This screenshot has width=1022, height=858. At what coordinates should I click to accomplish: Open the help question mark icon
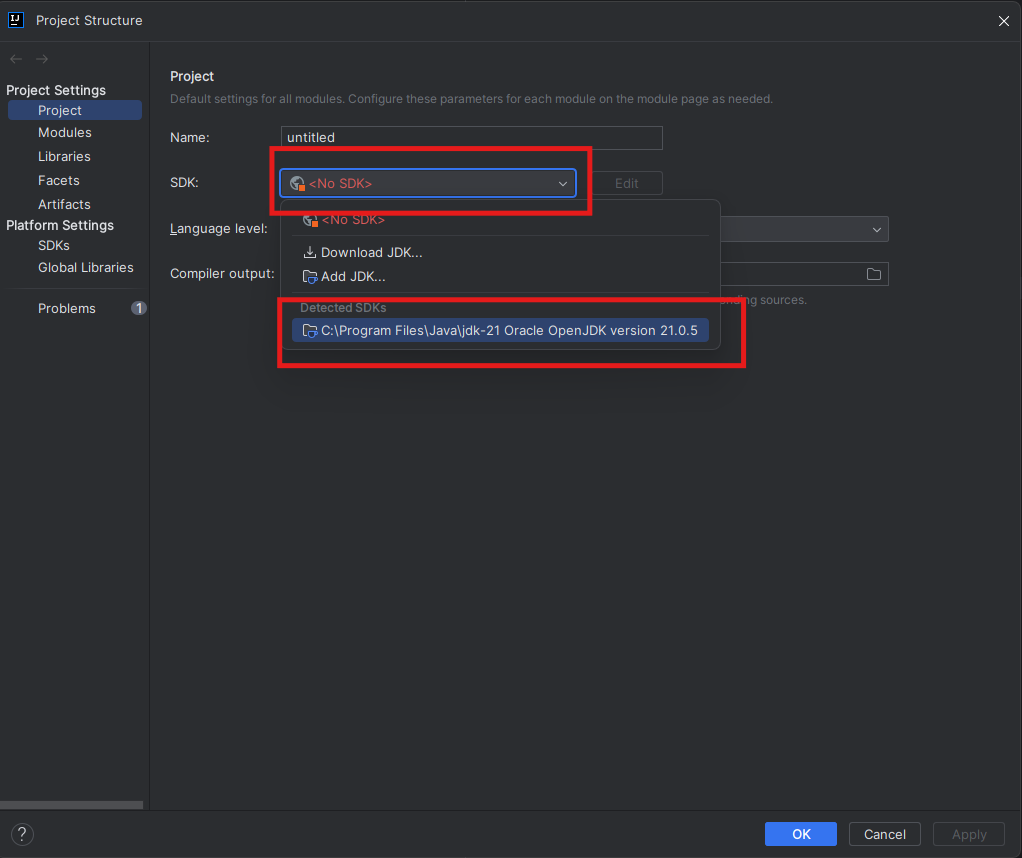(22, 834)
